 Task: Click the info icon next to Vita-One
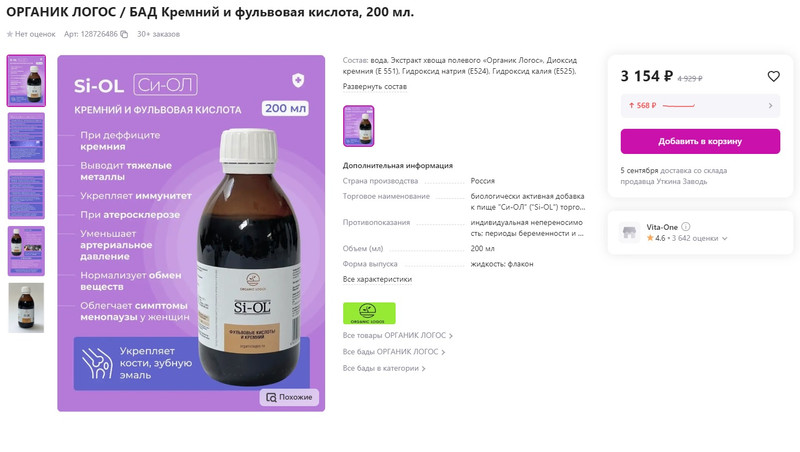pos(686,227)
